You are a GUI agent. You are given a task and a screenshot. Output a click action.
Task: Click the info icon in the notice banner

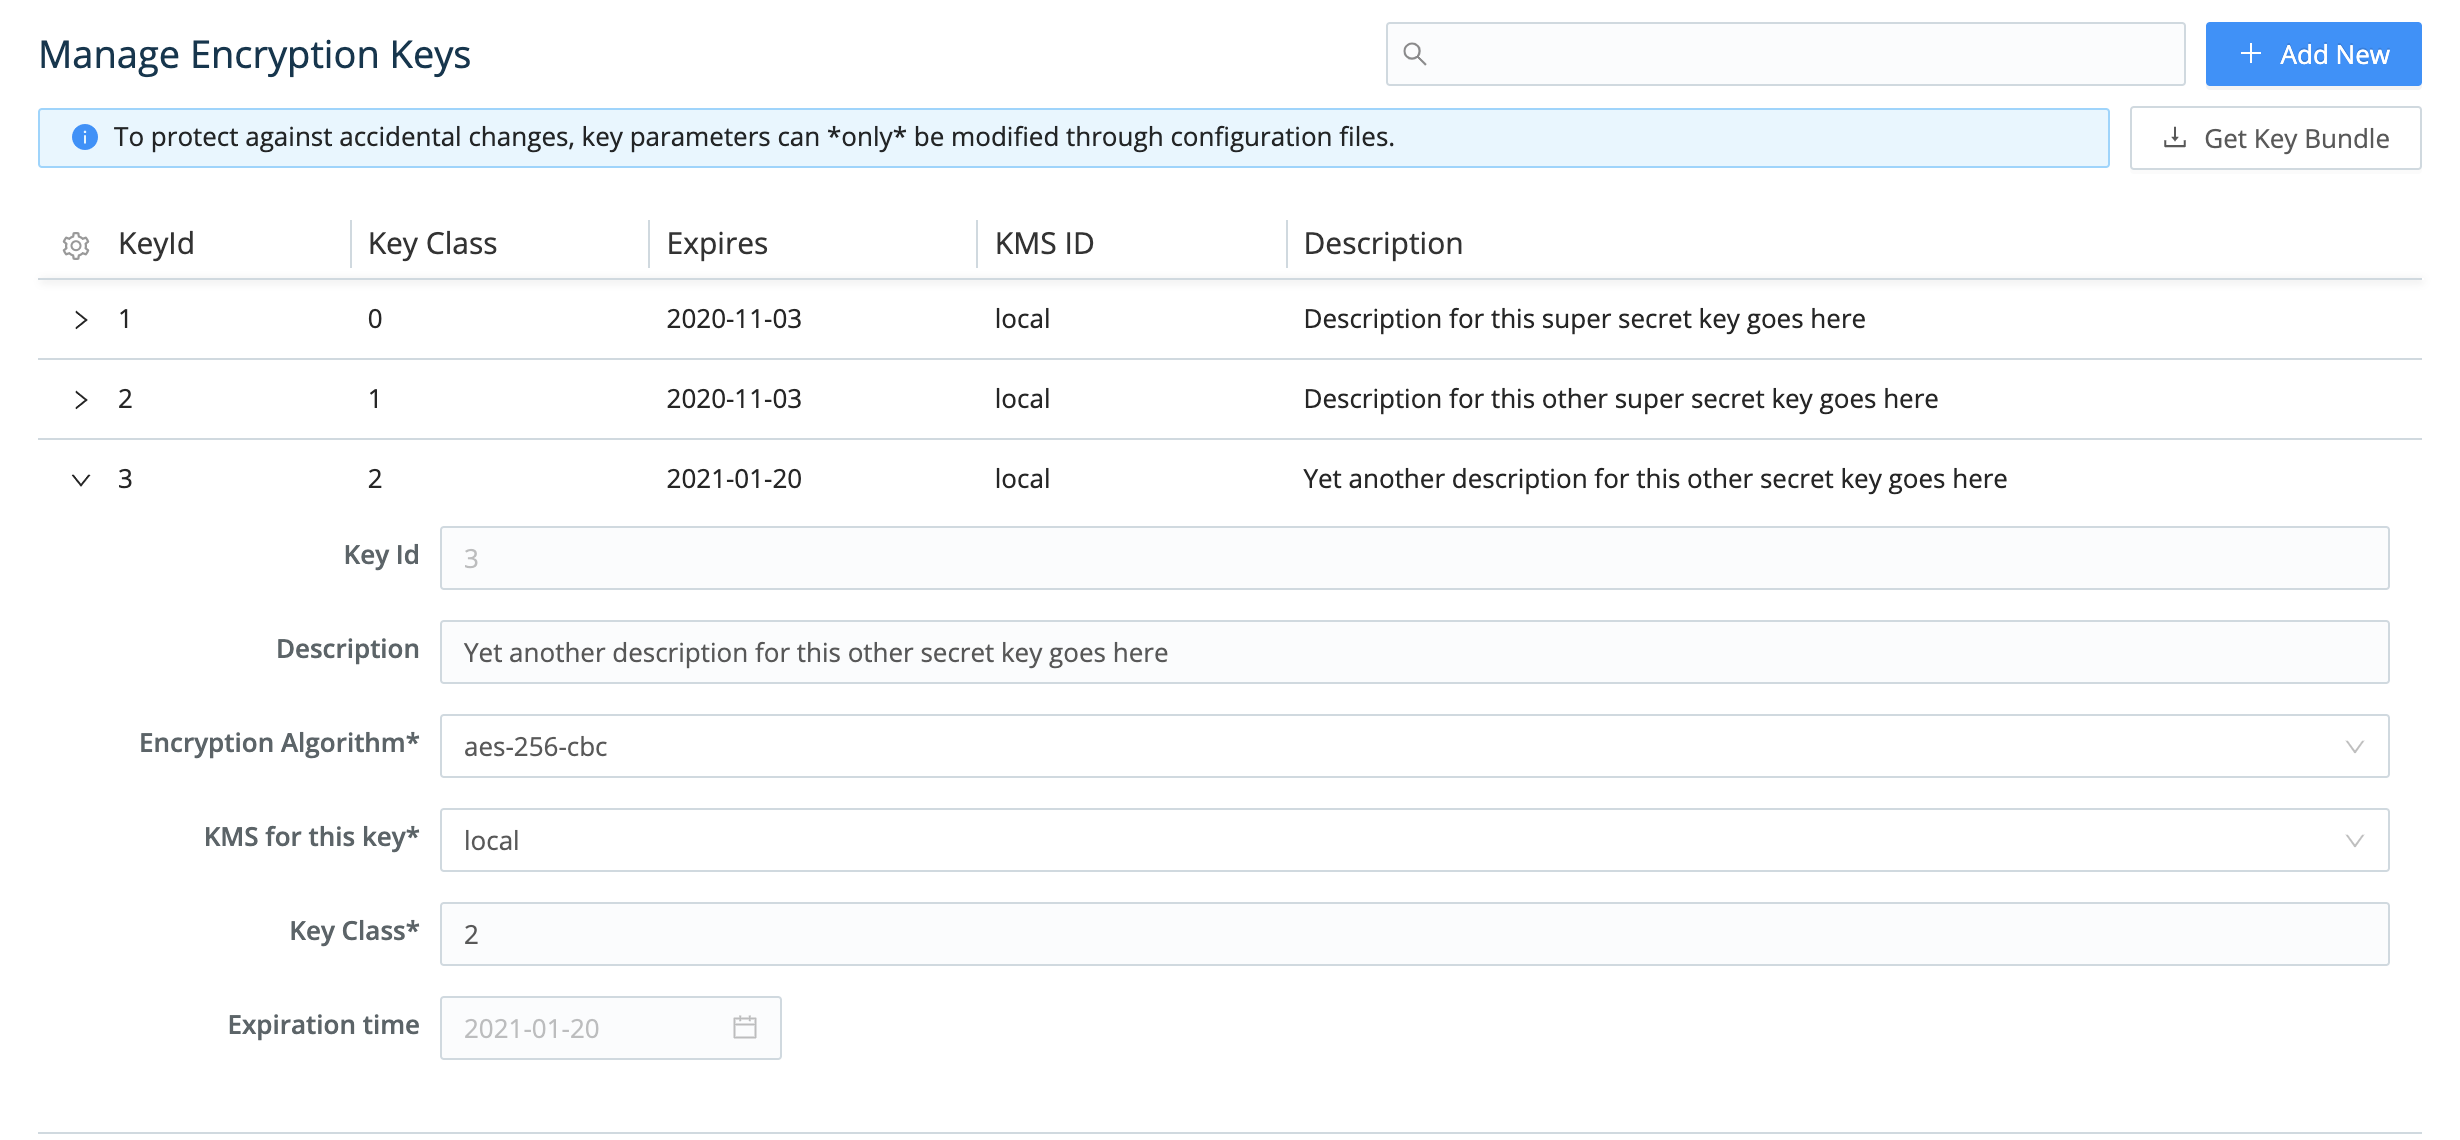[x=85, y=137]
